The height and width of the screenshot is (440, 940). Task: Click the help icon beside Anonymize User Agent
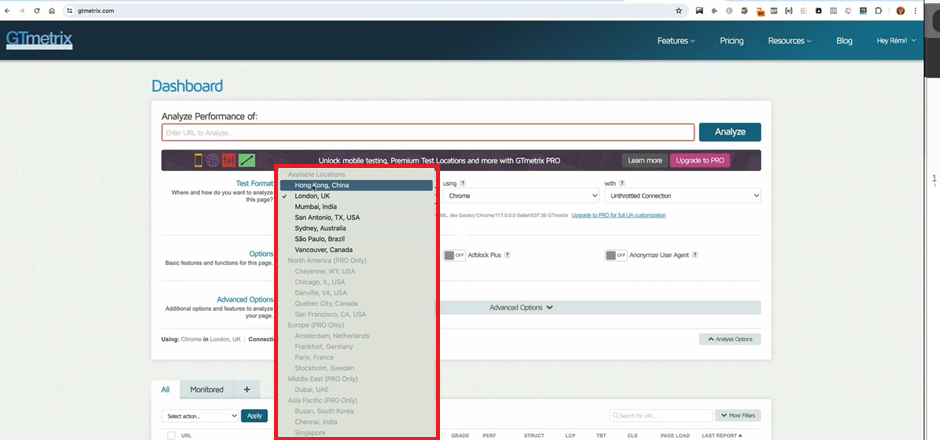[x=695, y=255]
